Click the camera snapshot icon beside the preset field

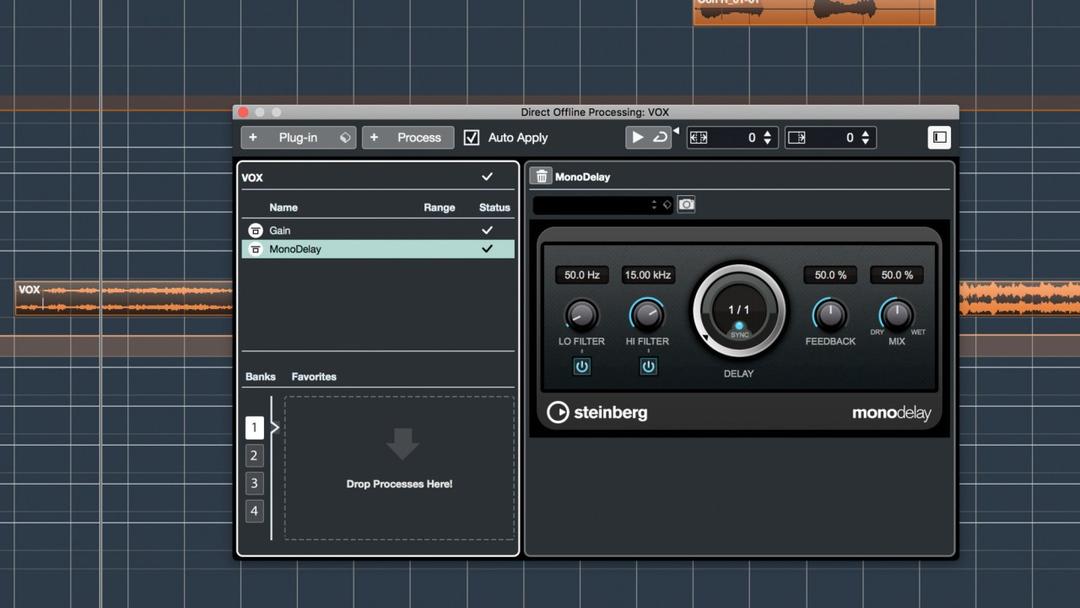686,204
